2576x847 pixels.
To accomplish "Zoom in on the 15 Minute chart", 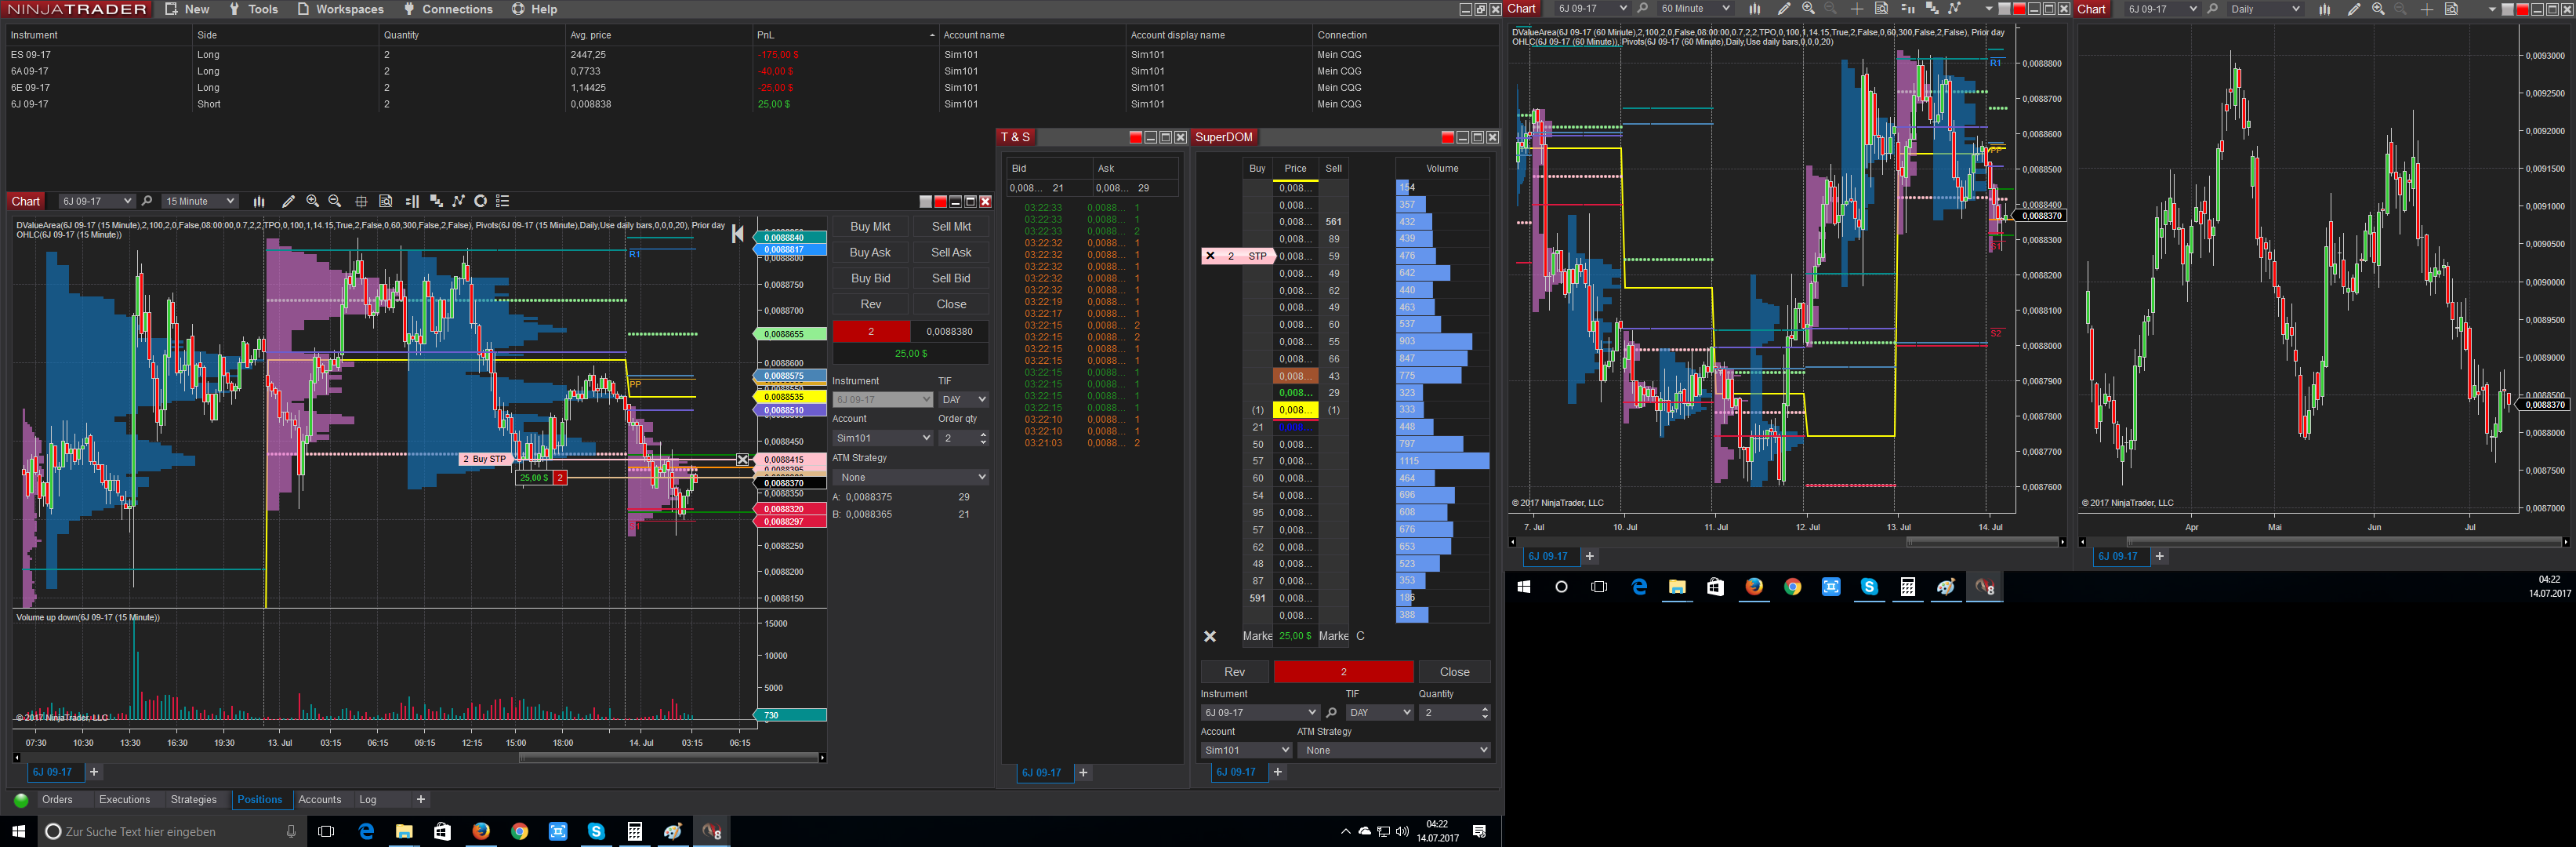I will click(313, 201).
